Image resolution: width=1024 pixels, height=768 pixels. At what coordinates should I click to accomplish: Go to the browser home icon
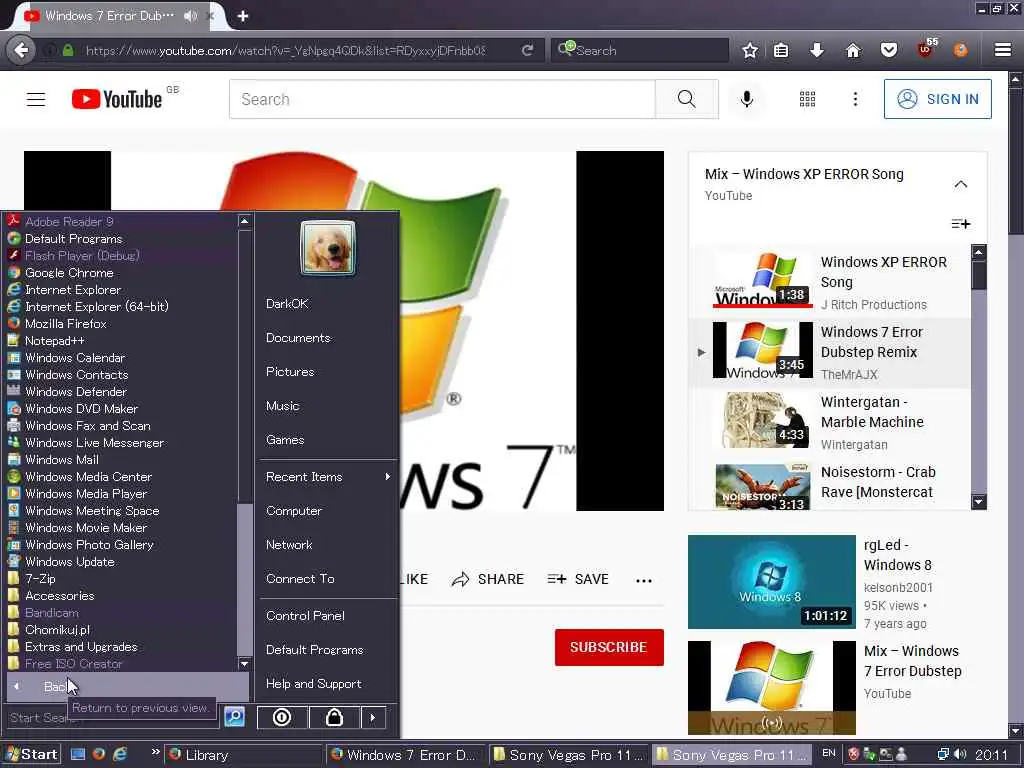click(853, 50)
